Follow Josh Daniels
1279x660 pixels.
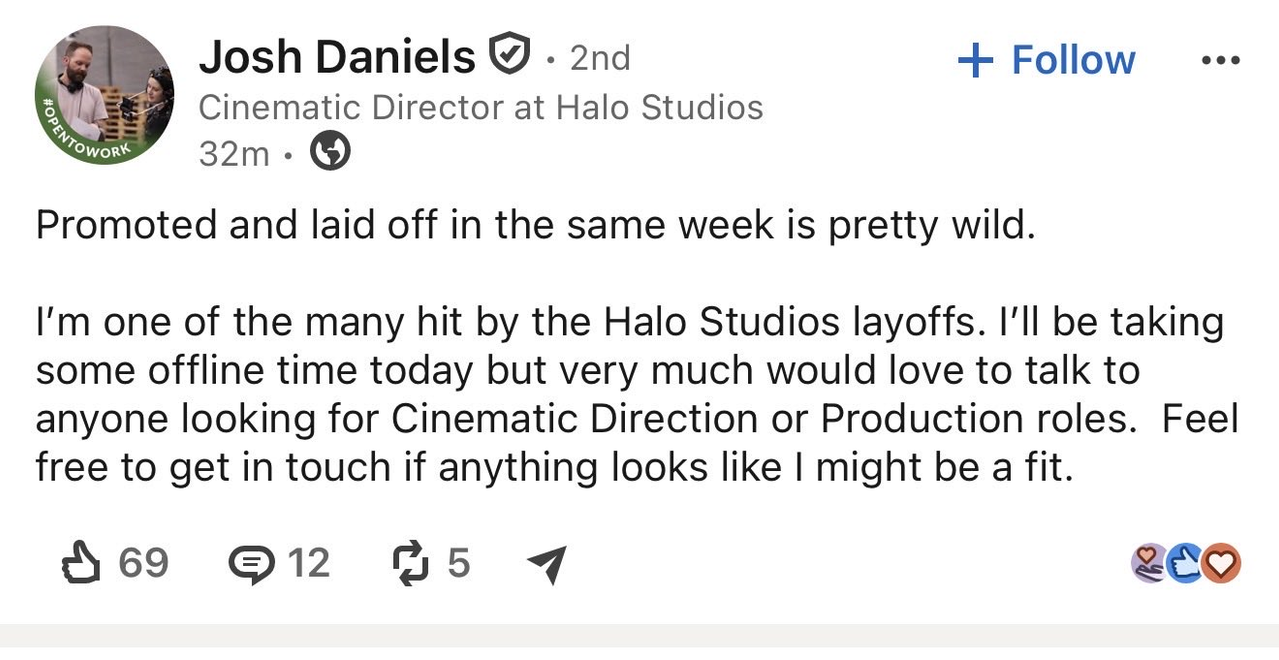[1046, 60]
